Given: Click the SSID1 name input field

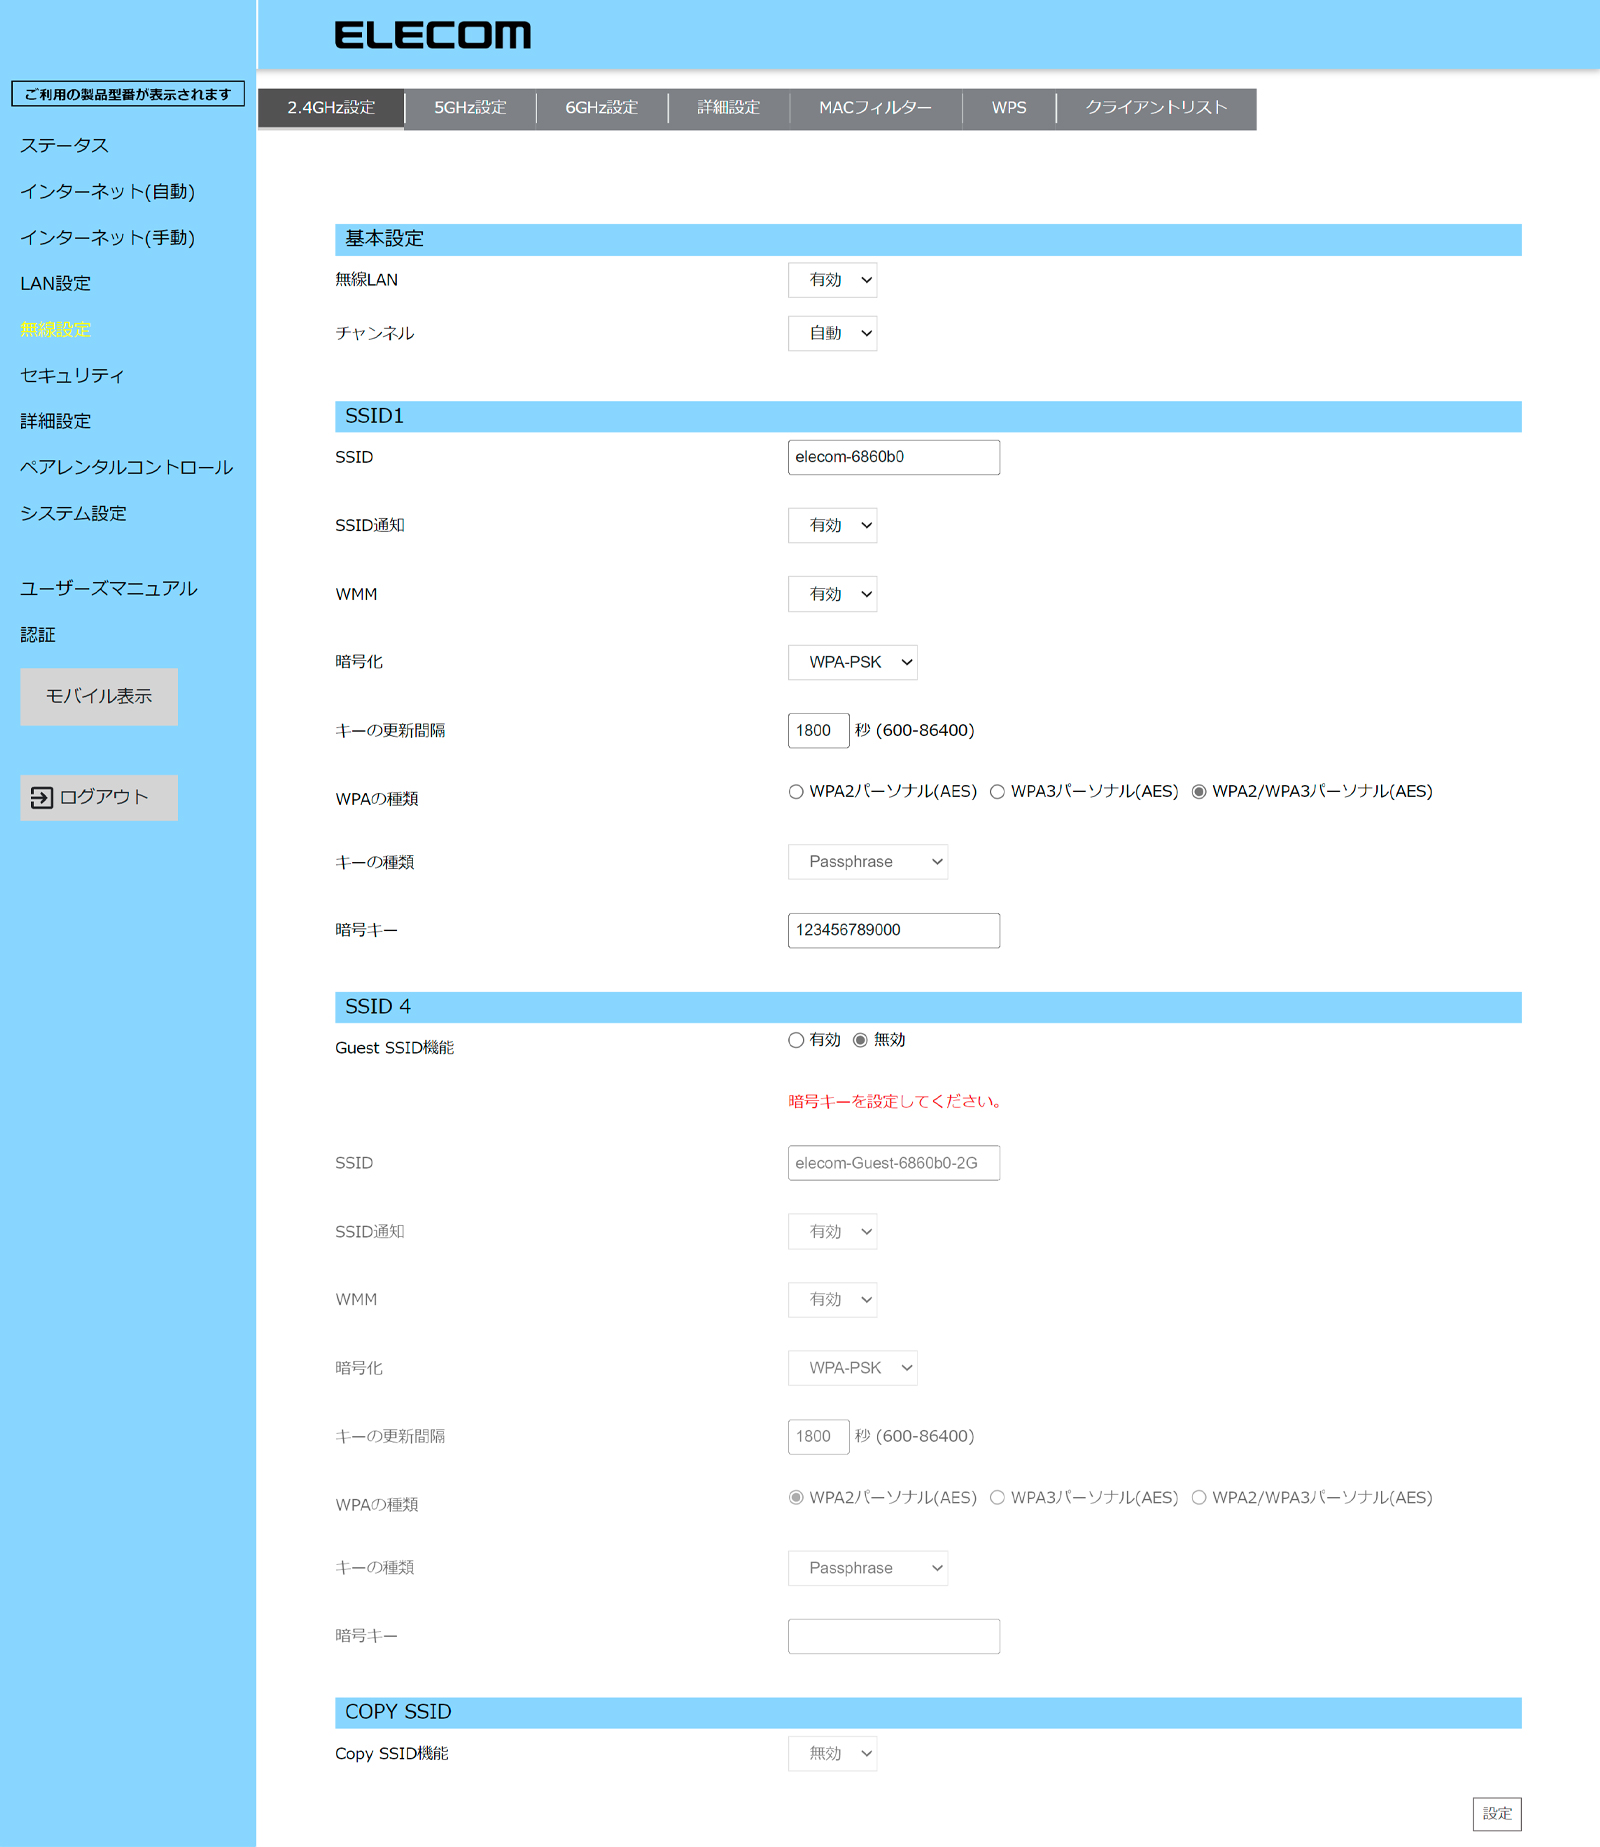Looking at the screenshot, I should pos(893,457).
